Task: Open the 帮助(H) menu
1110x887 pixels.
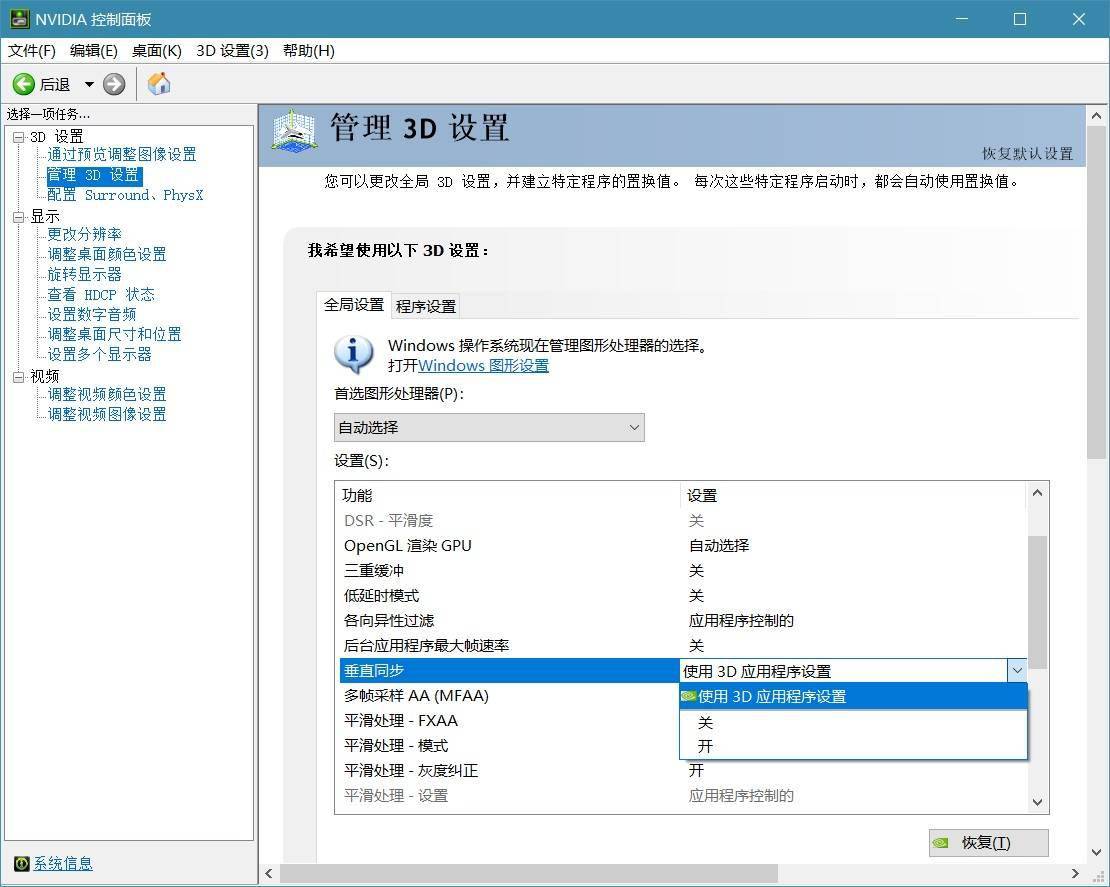Action: point(309,51)
